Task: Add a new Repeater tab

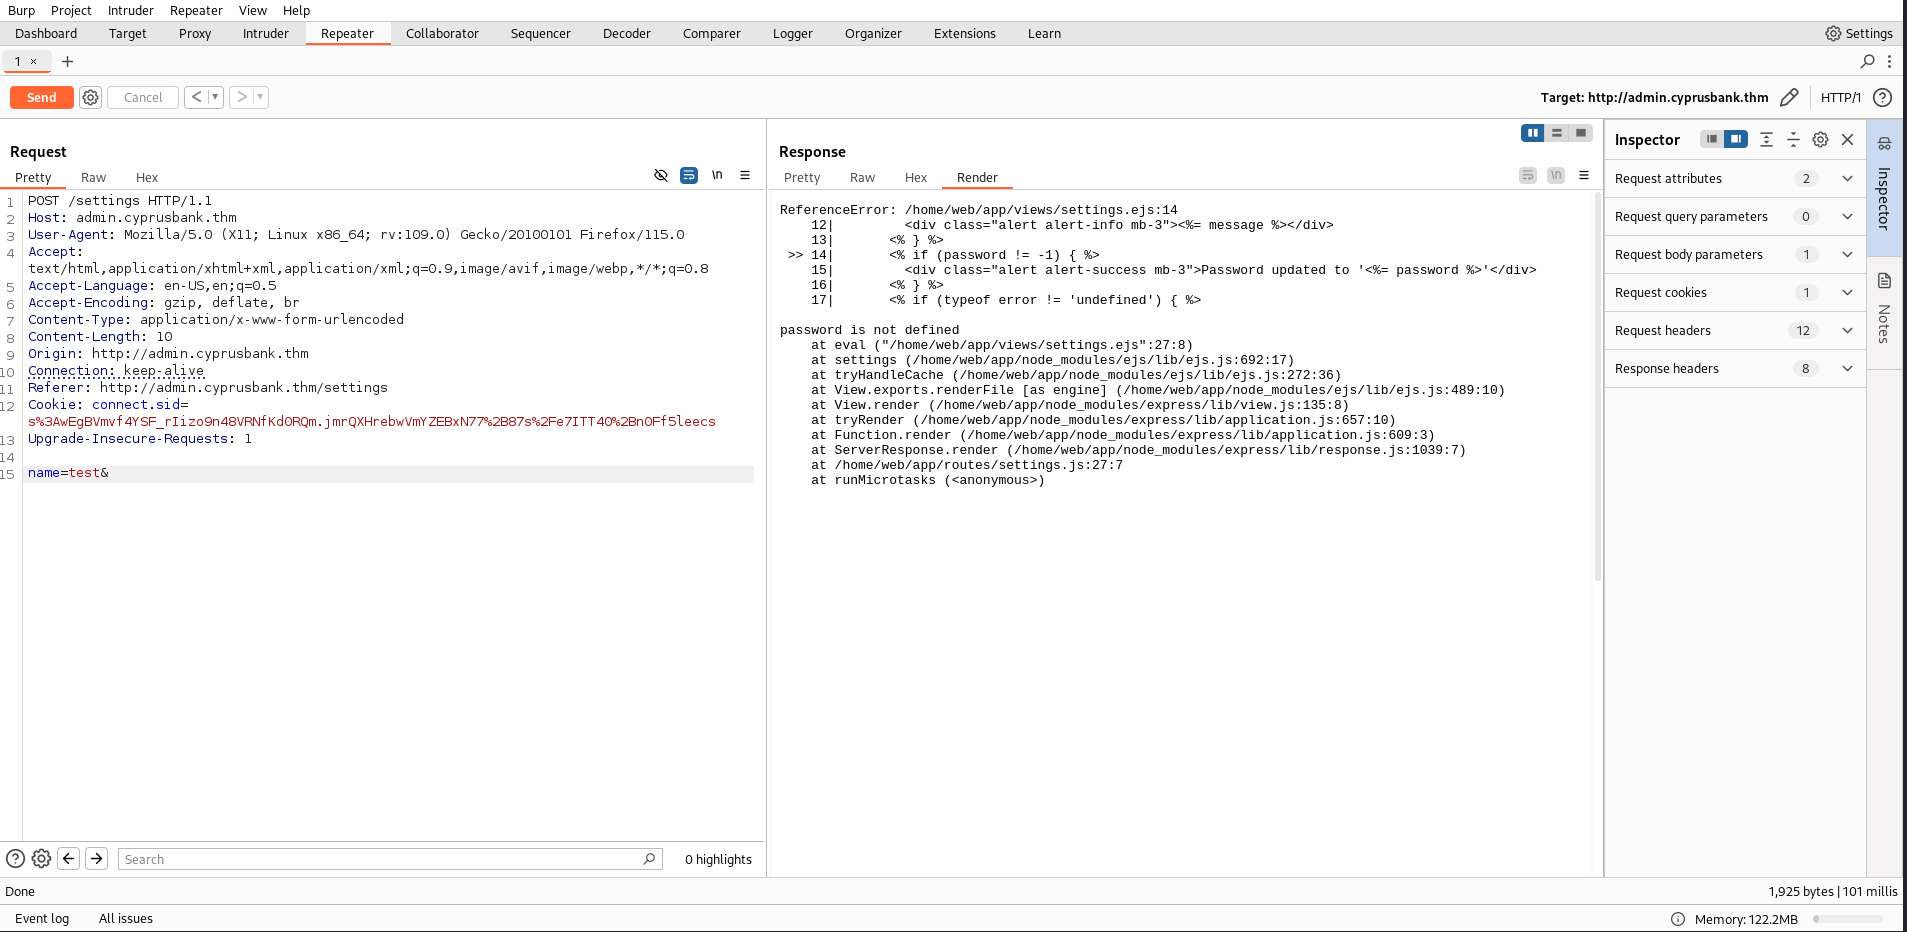Action: coord(67,61)
